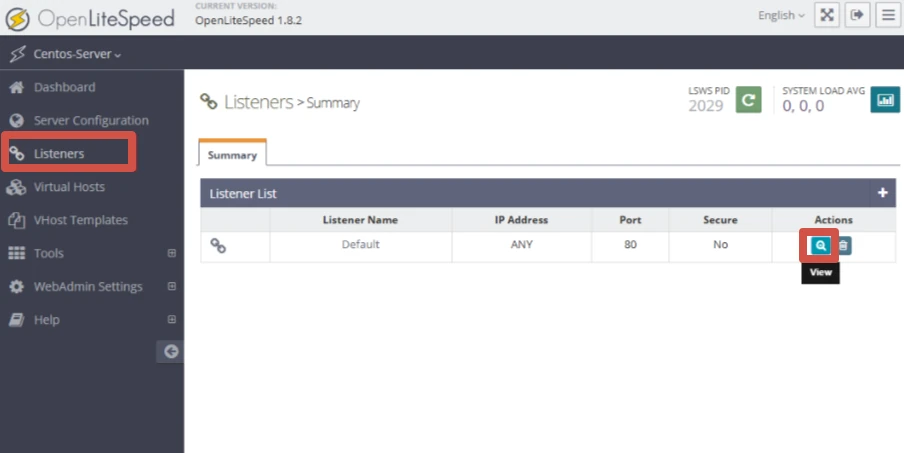Click the Tools grid icon
This screenshot has width=904, height=453.
coord(17,253)
